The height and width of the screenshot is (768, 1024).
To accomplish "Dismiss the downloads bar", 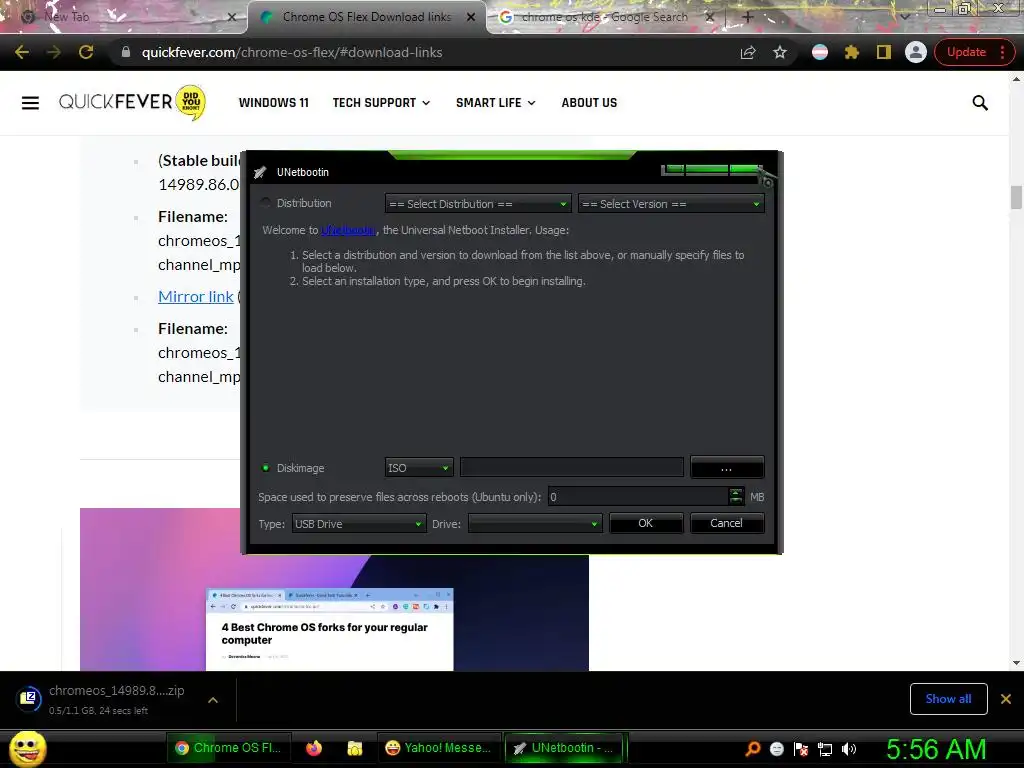I will (x=1006, y=699).
